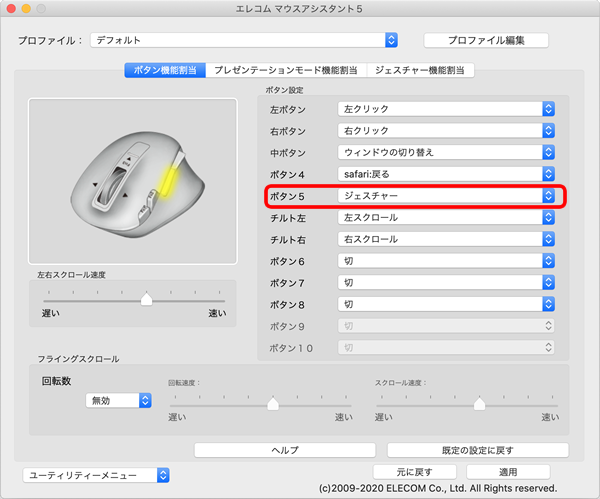Open the ボタン8 function dropdown
600x499 pixels.
pyautogui.click(x=446, y=304)
